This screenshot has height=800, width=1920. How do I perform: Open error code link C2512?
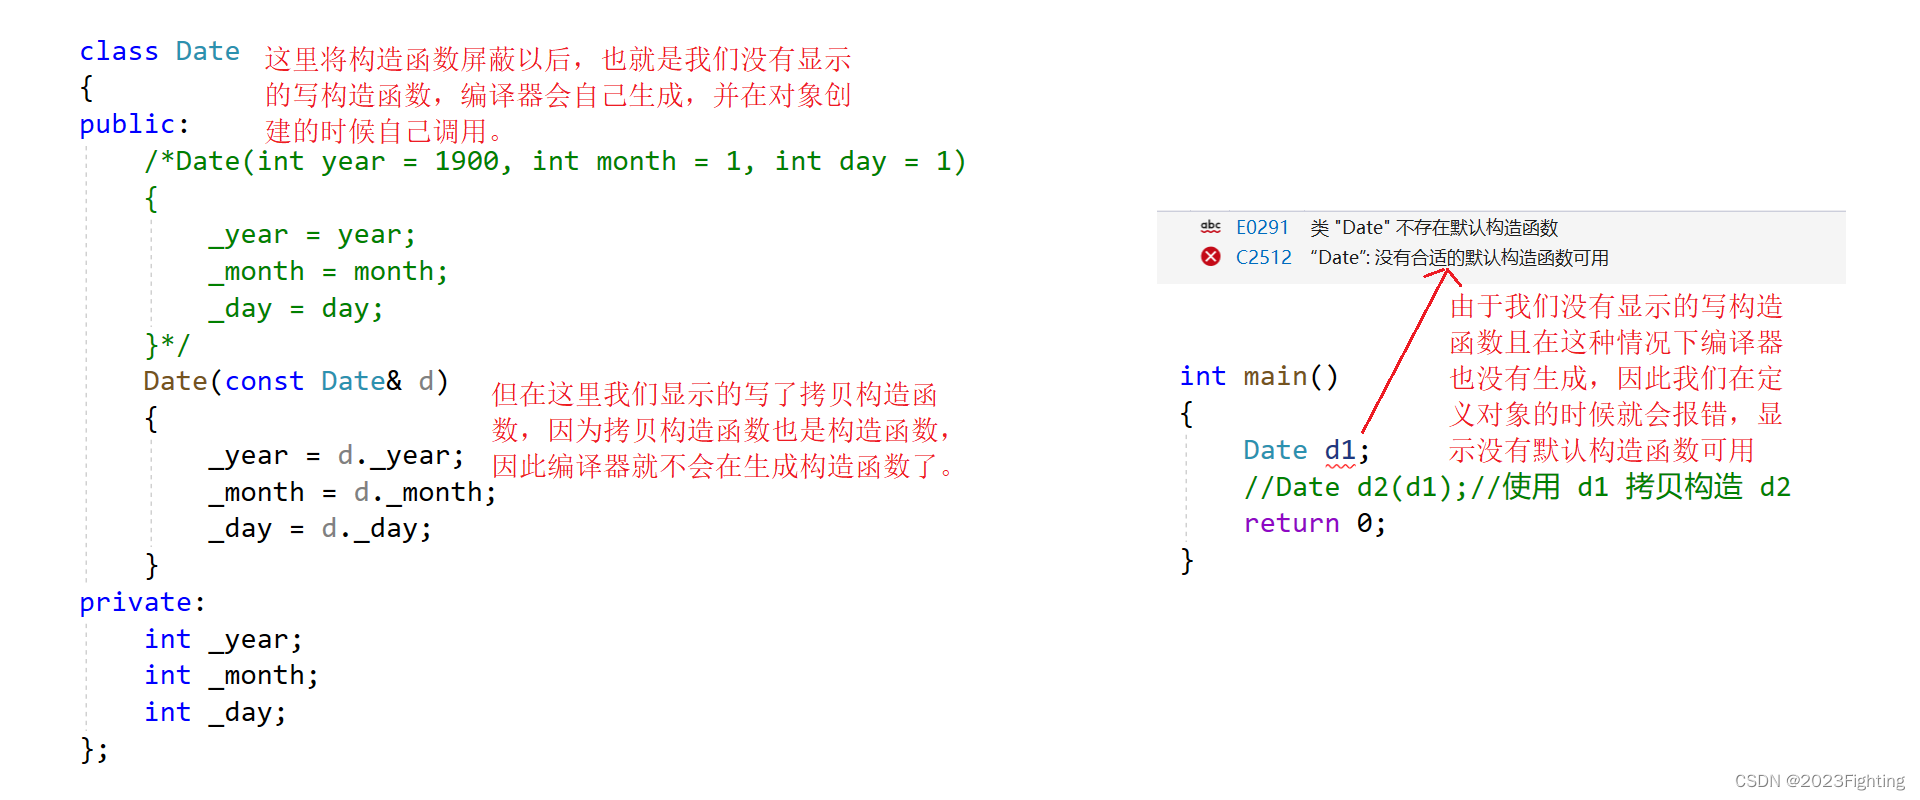(x=1263, y=258)
